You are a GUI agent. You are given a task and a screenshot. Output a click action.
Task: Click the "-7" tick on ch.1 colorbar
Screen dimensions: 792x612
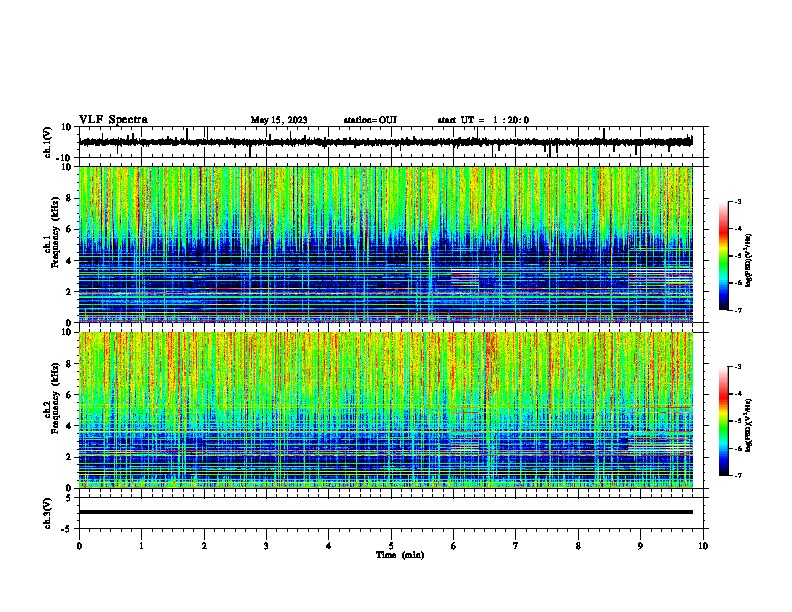pos(738,310)
